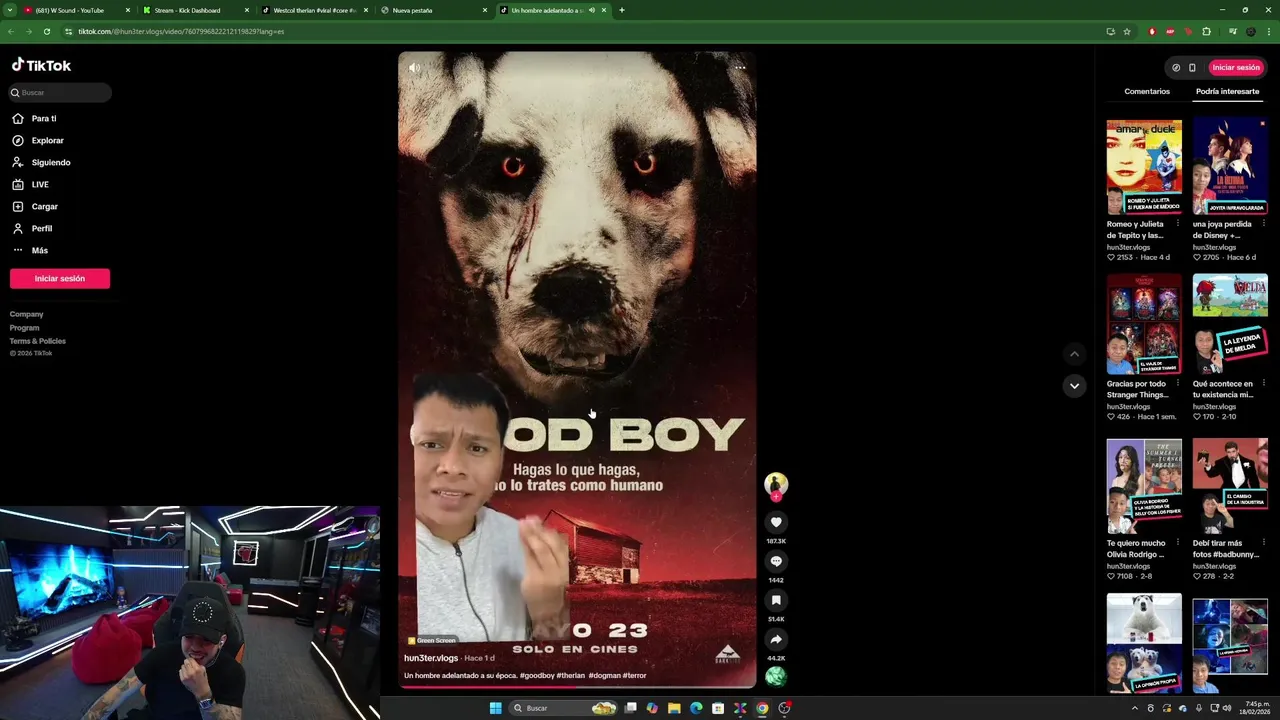The height and width of the screenshot is (720, 1280).
Task: Switch to the Podría interesarte tab
Action: tap(1227, 91)
